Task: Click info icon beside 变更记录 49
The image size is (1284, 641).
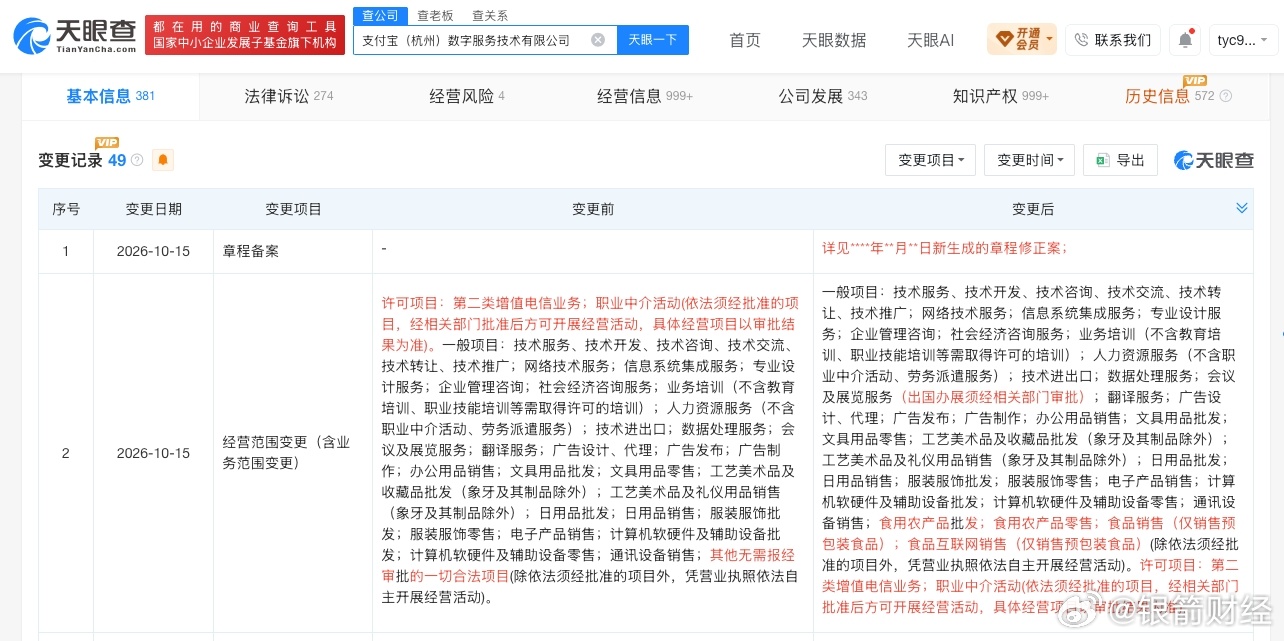Action: 137,160
